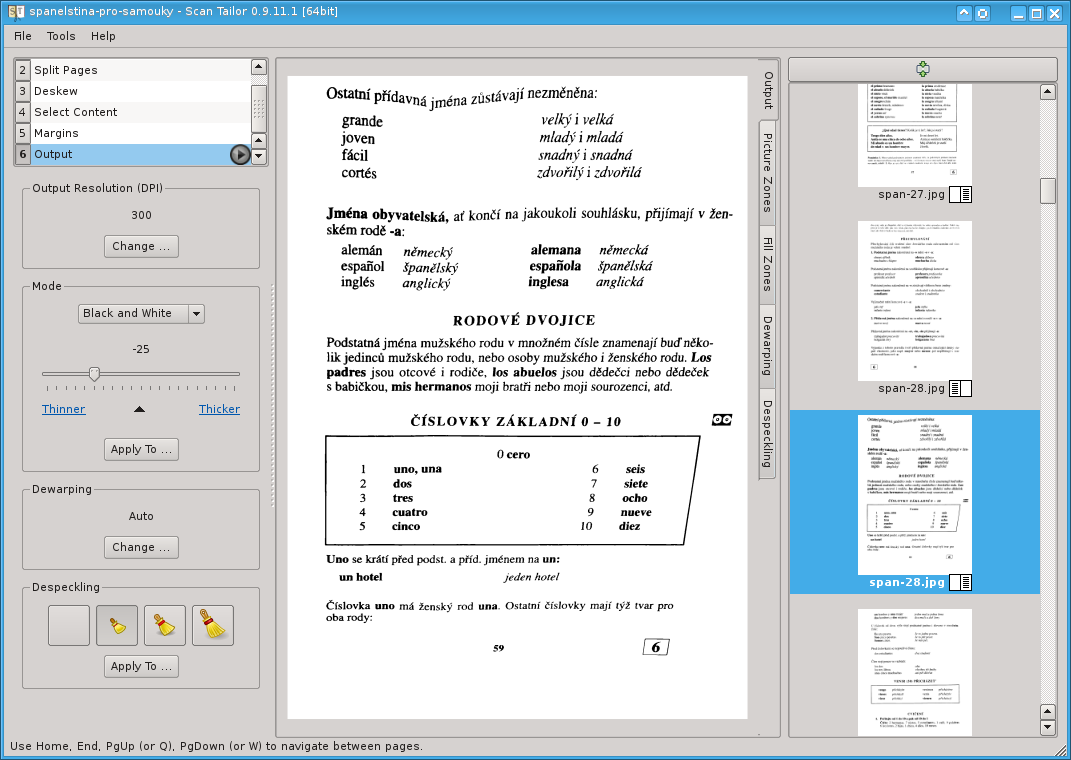Click the Thicker link

pos(219,409)
